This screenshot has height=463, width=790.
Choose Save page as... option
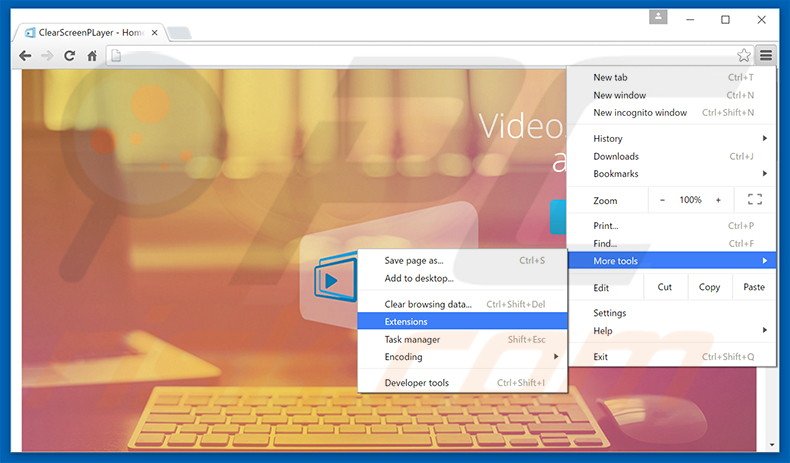(x=462, y=260)
